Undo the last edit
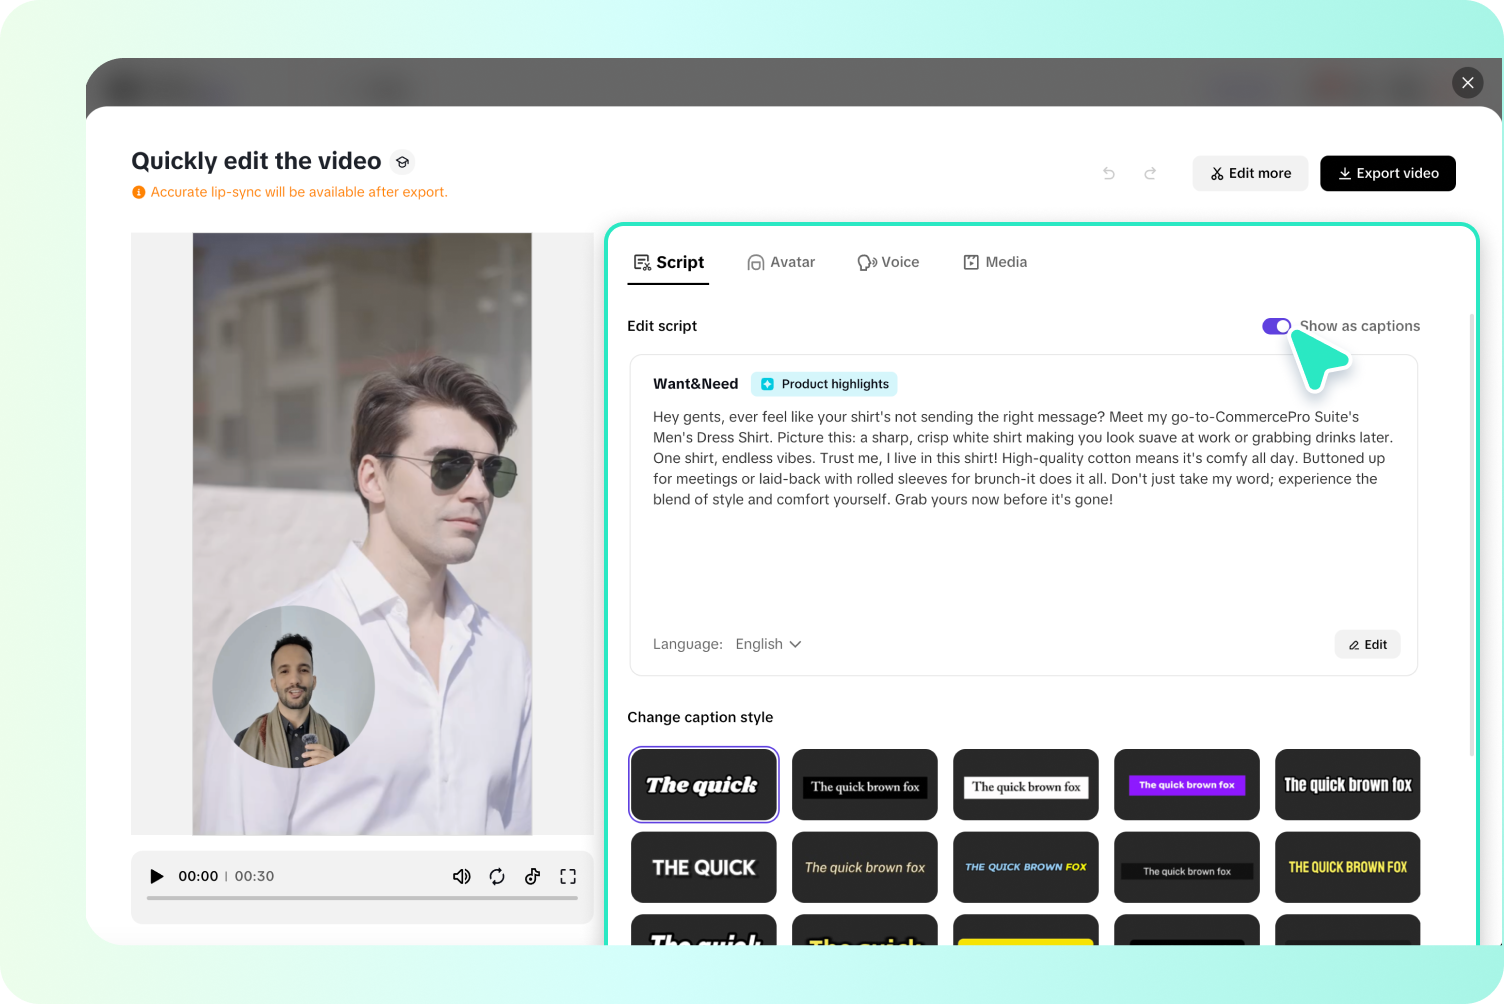 [1109, 173]
